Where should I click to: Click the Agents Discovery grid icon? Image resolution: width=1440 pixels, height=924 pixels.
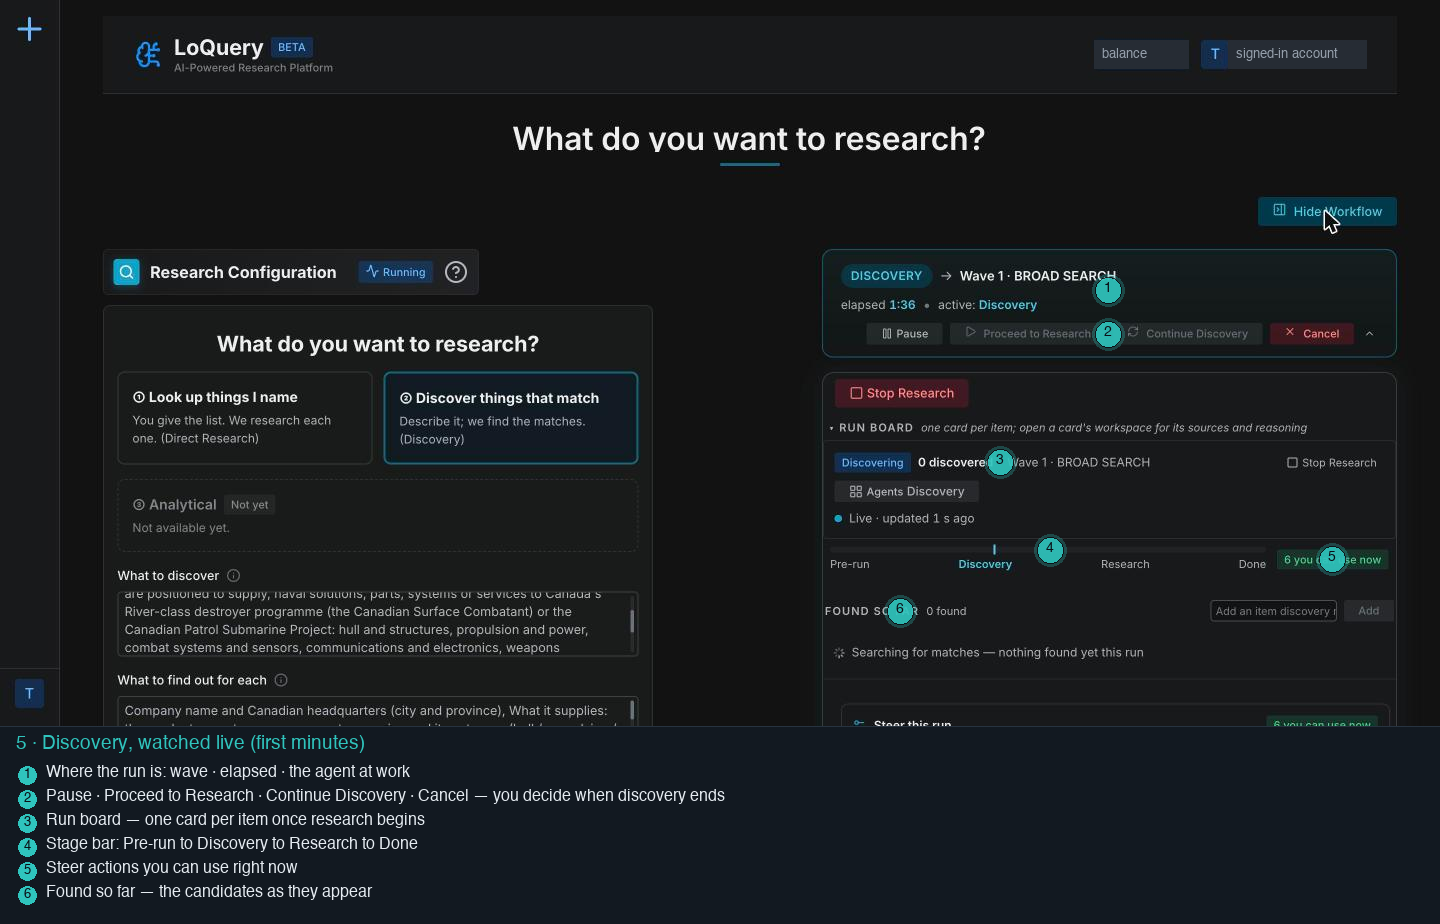click(856, 492)
